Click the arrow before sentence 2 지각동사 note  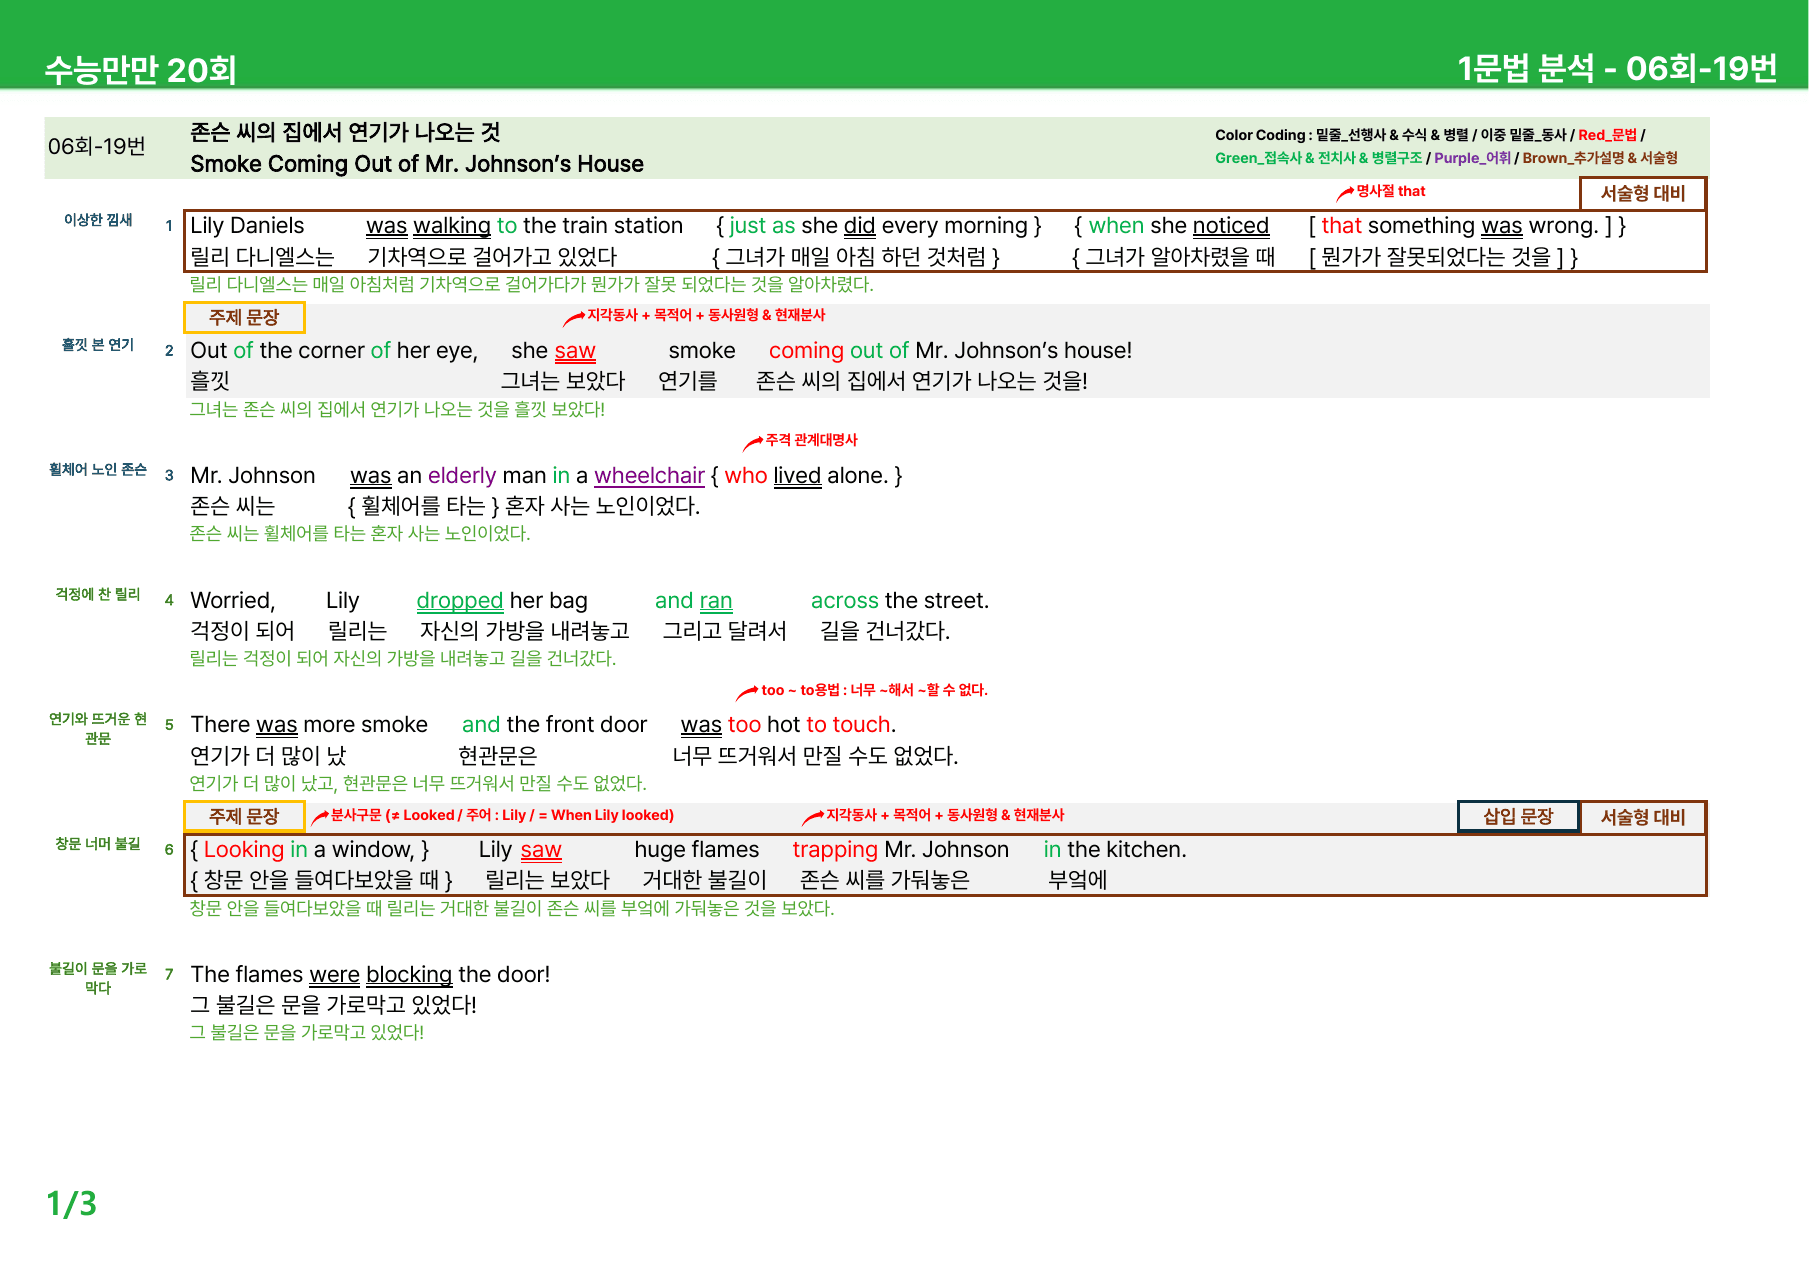pos(573,318)
